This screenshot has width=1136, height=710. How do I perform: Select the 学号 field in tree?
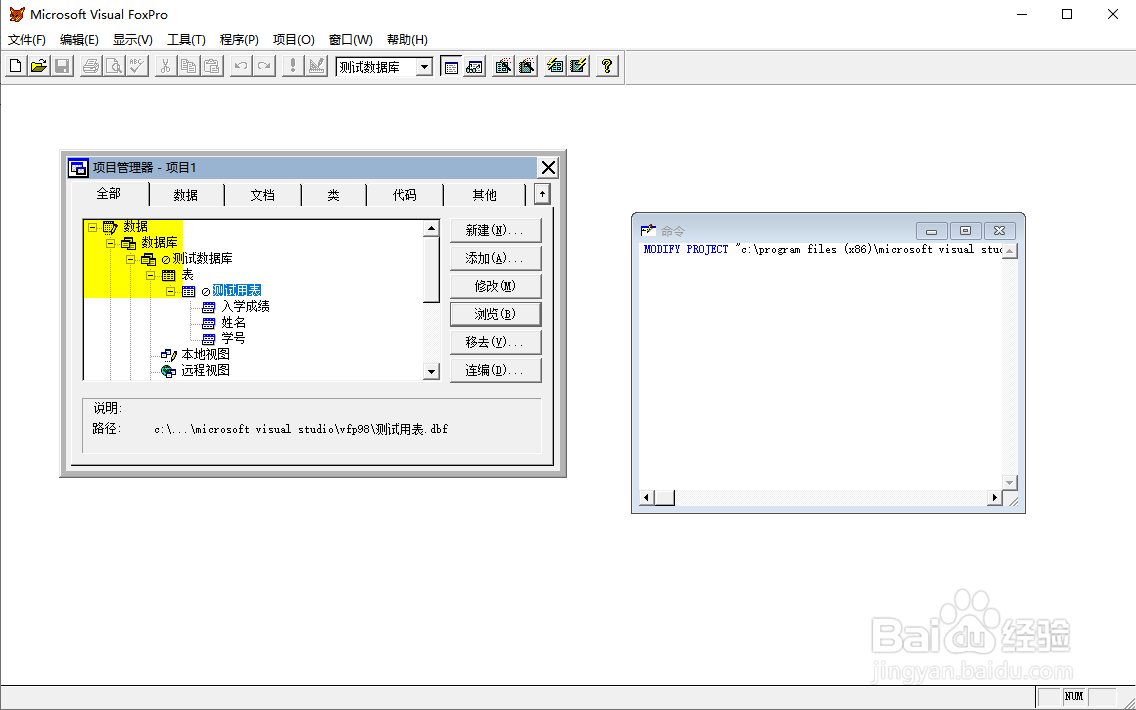tap(233, 338)
